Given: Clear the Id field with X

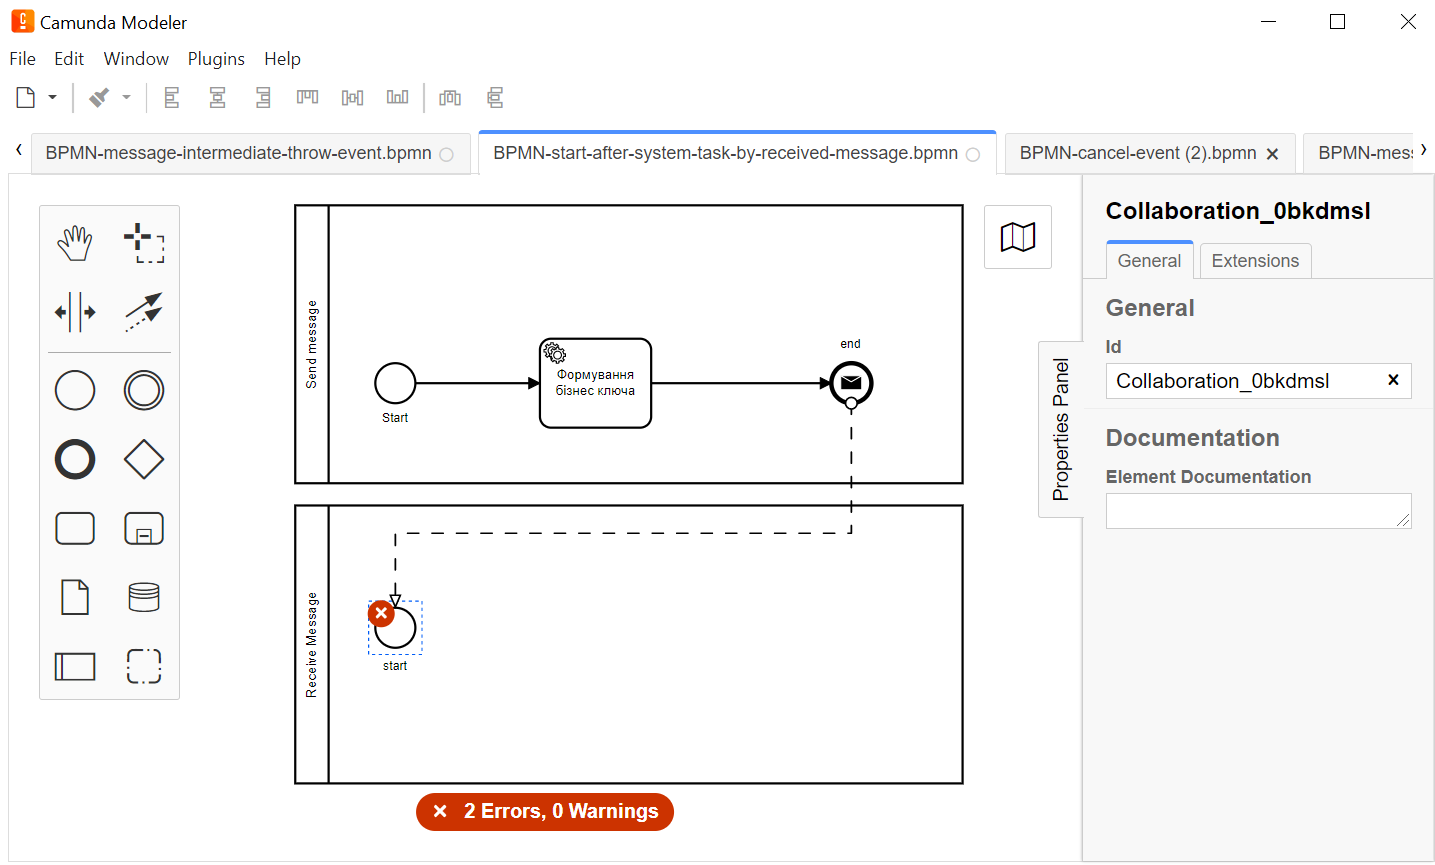Looking at the screenshot, I should pos(1393,380).
